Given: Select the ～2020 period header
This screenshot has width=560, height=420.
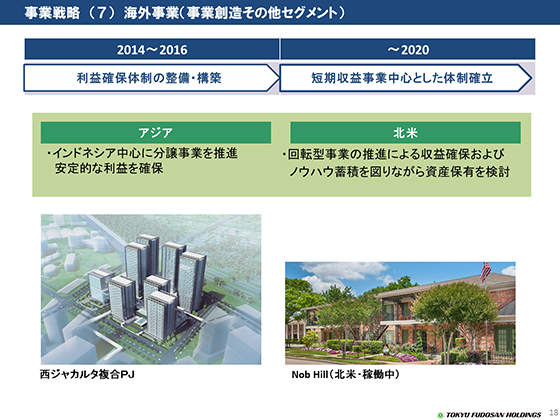Looking at the screenshot, I should (408, 49).
